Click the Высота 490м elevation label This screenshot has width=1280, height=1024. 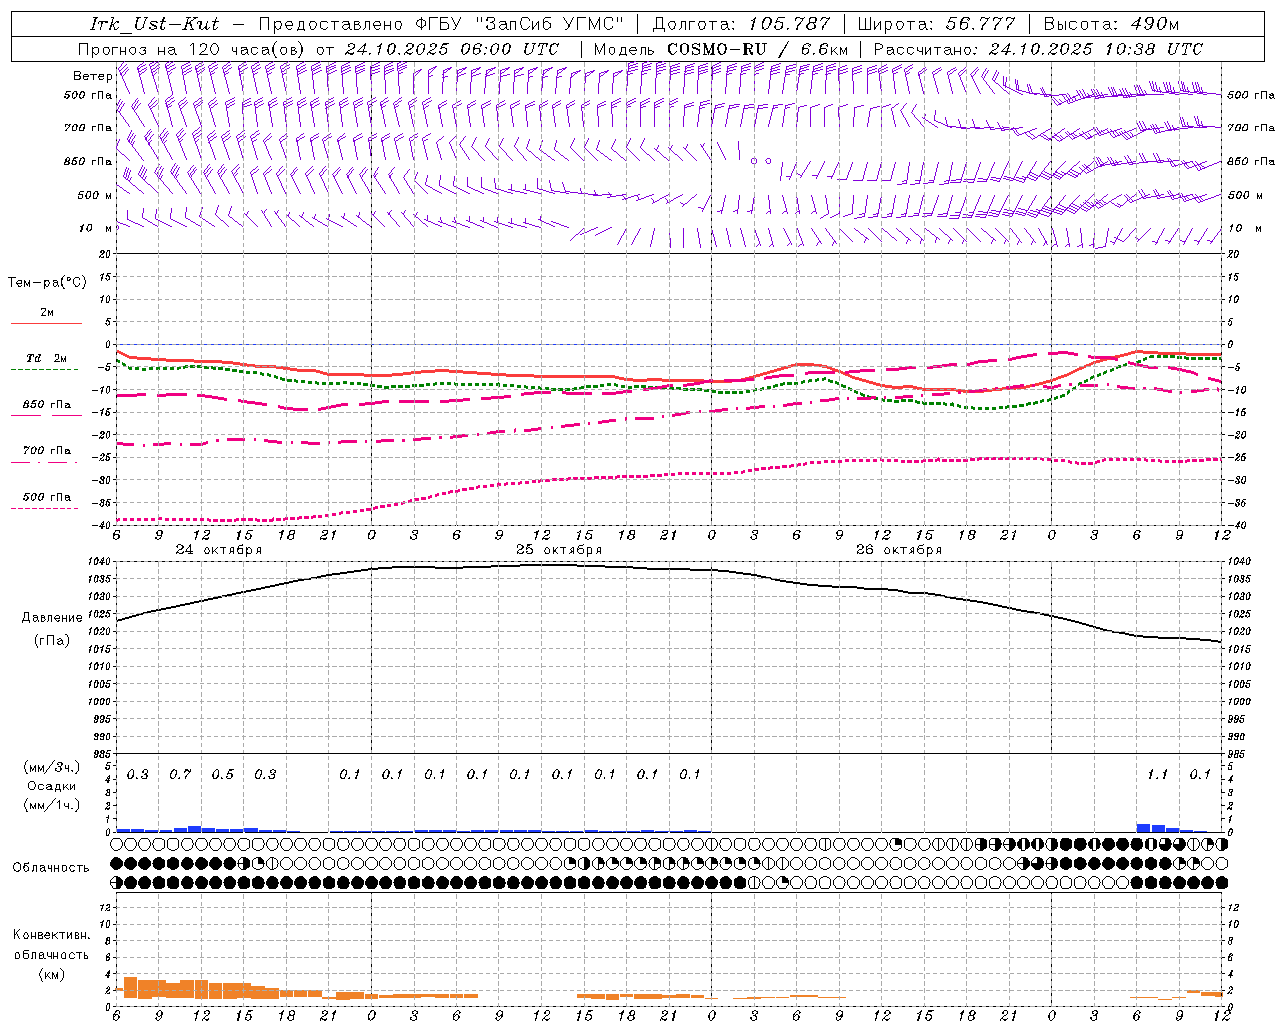pyautogui.click(x=1111, y=24)
